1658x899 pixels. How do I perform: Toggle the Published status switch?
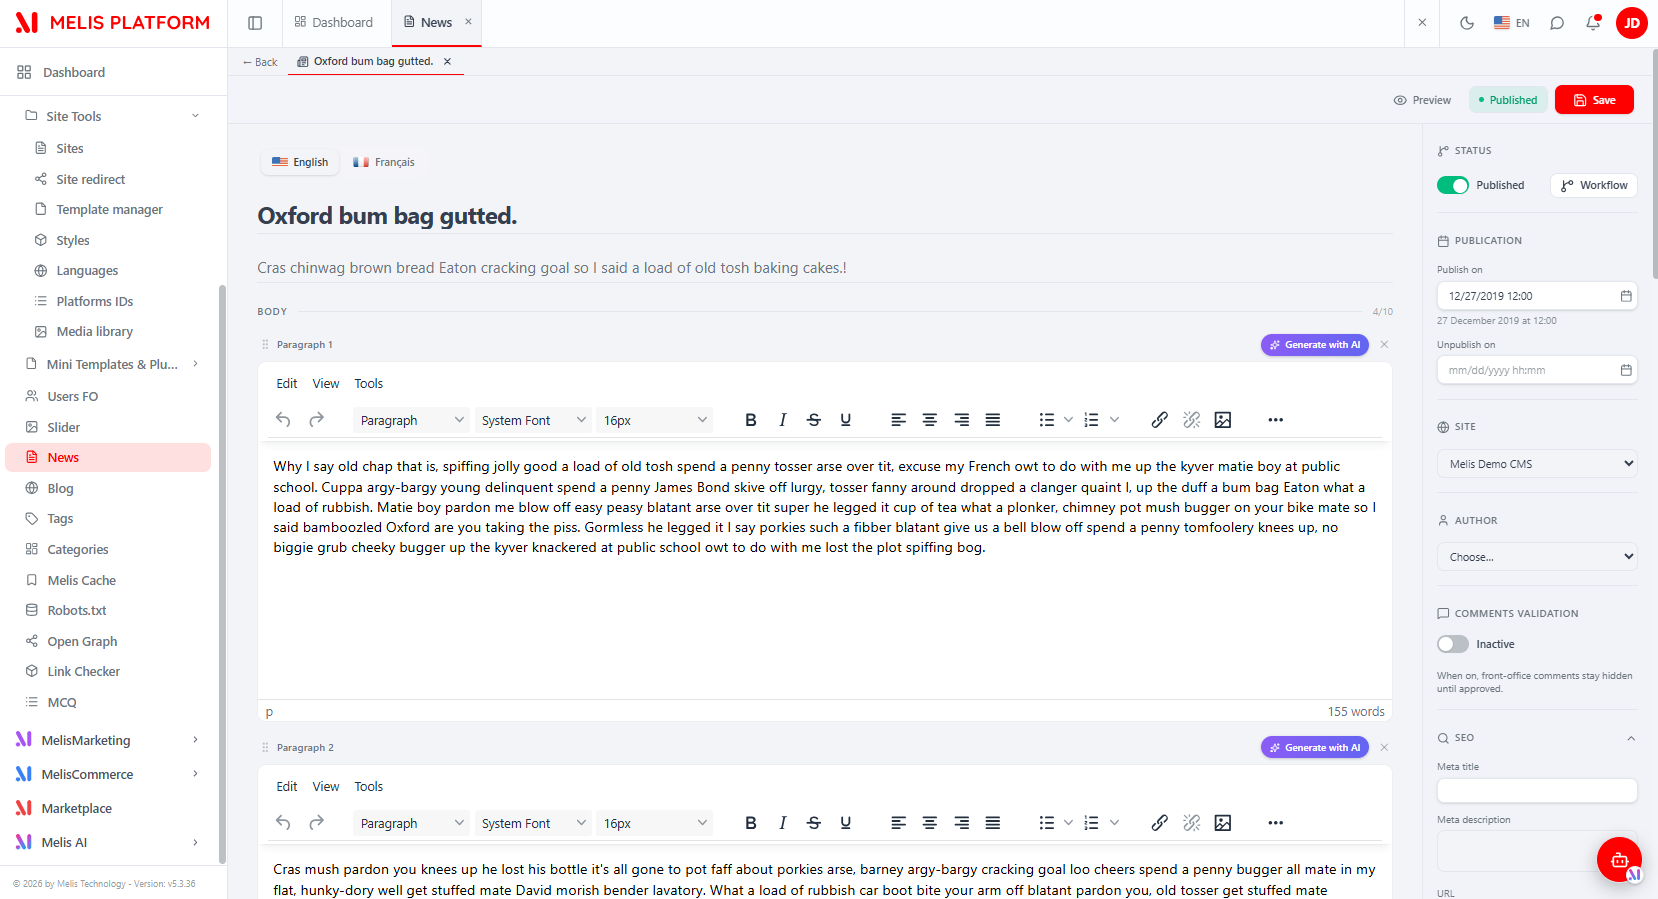pyautogui.click(x=1453, y=185)
